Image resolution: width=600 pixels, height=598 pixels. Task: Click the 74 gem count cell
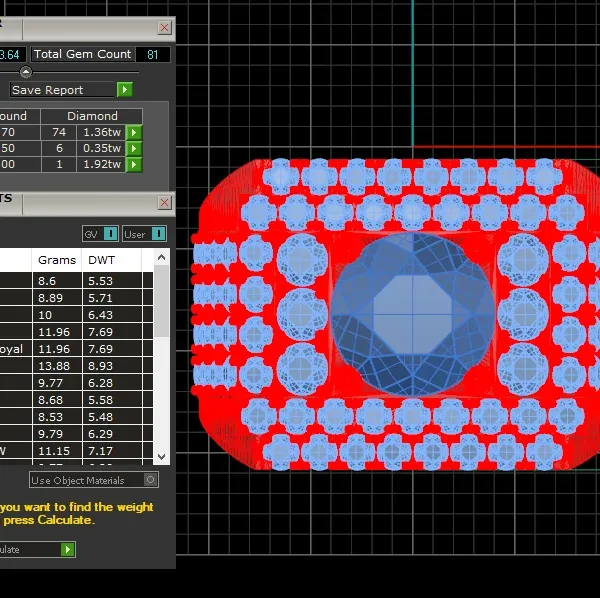(59, 132)
